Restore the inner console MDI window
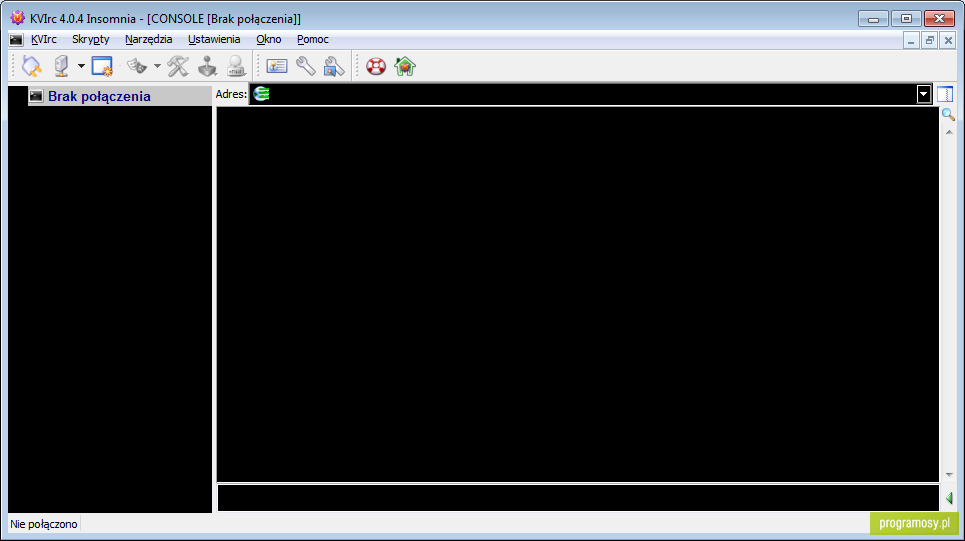965x541 pixels. coord(929,41)
